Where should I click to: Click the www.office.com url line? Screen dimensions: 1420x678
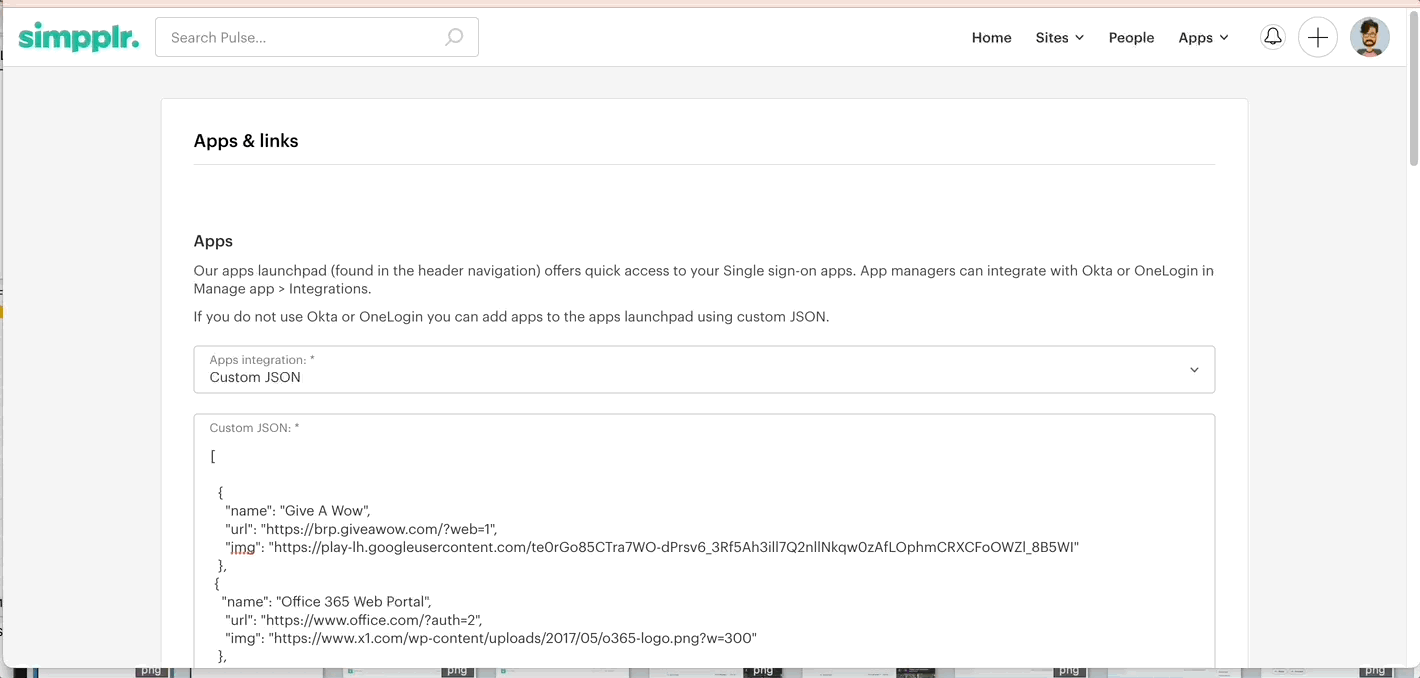click(354, 619)
